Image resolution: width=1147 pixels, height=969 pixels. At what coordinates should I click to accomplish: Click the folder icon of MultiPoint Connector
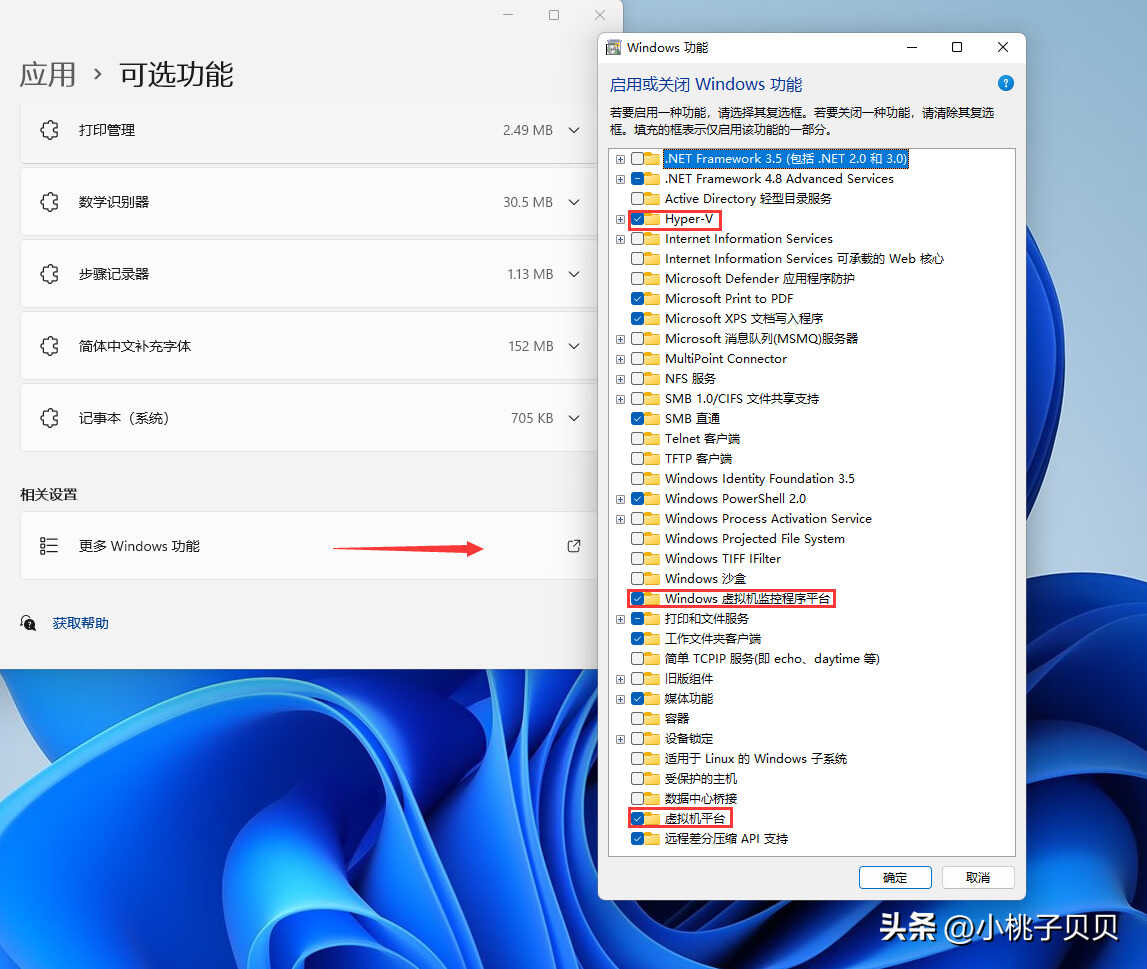pyautogui.click(x=652, y=358)
